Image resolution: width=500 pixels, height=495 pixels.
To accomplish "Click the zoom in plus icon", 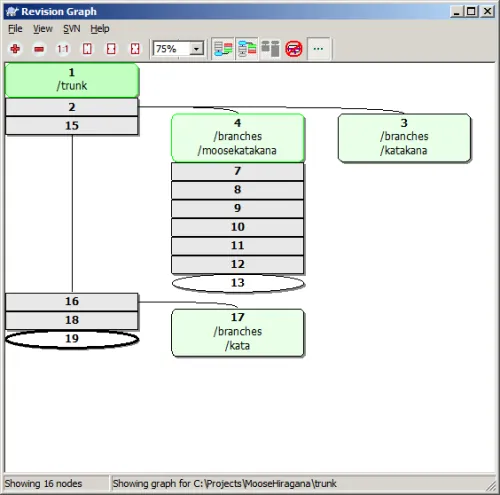I will click(x=15, y=49).
